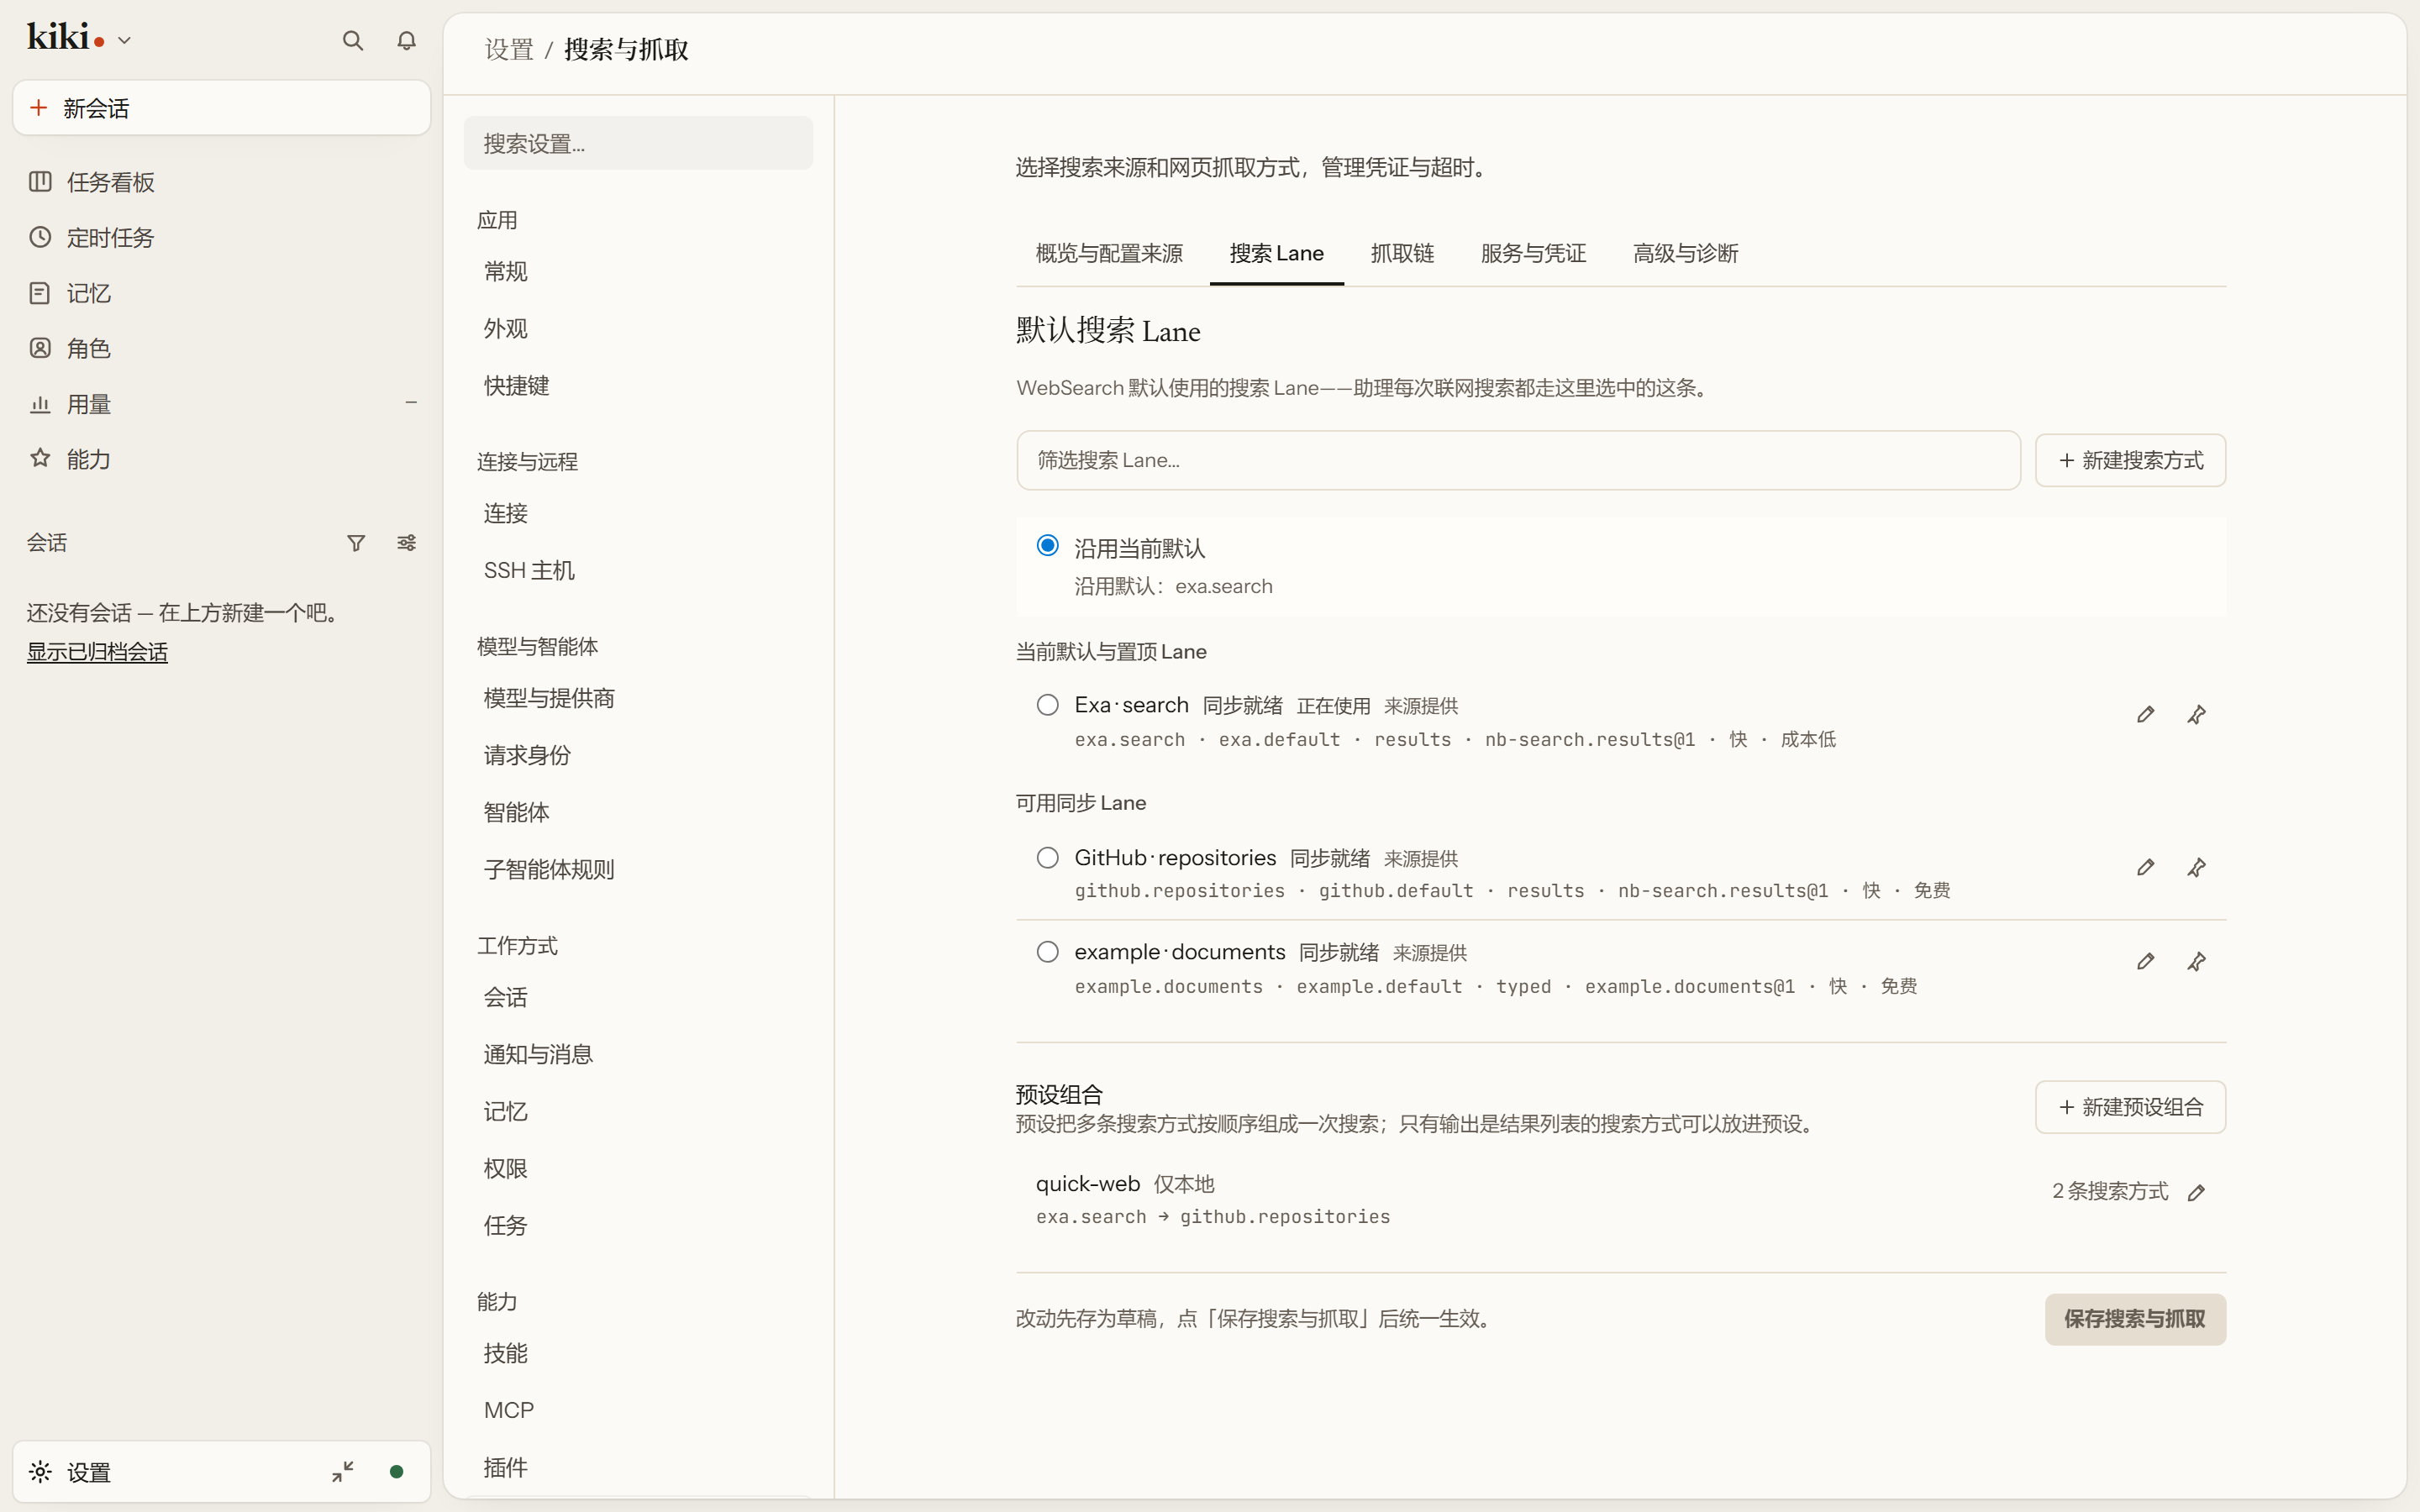Open 子智能体规则 settings page
Viewport: 2420px width, 1512px height.
(x=638, y=869)
